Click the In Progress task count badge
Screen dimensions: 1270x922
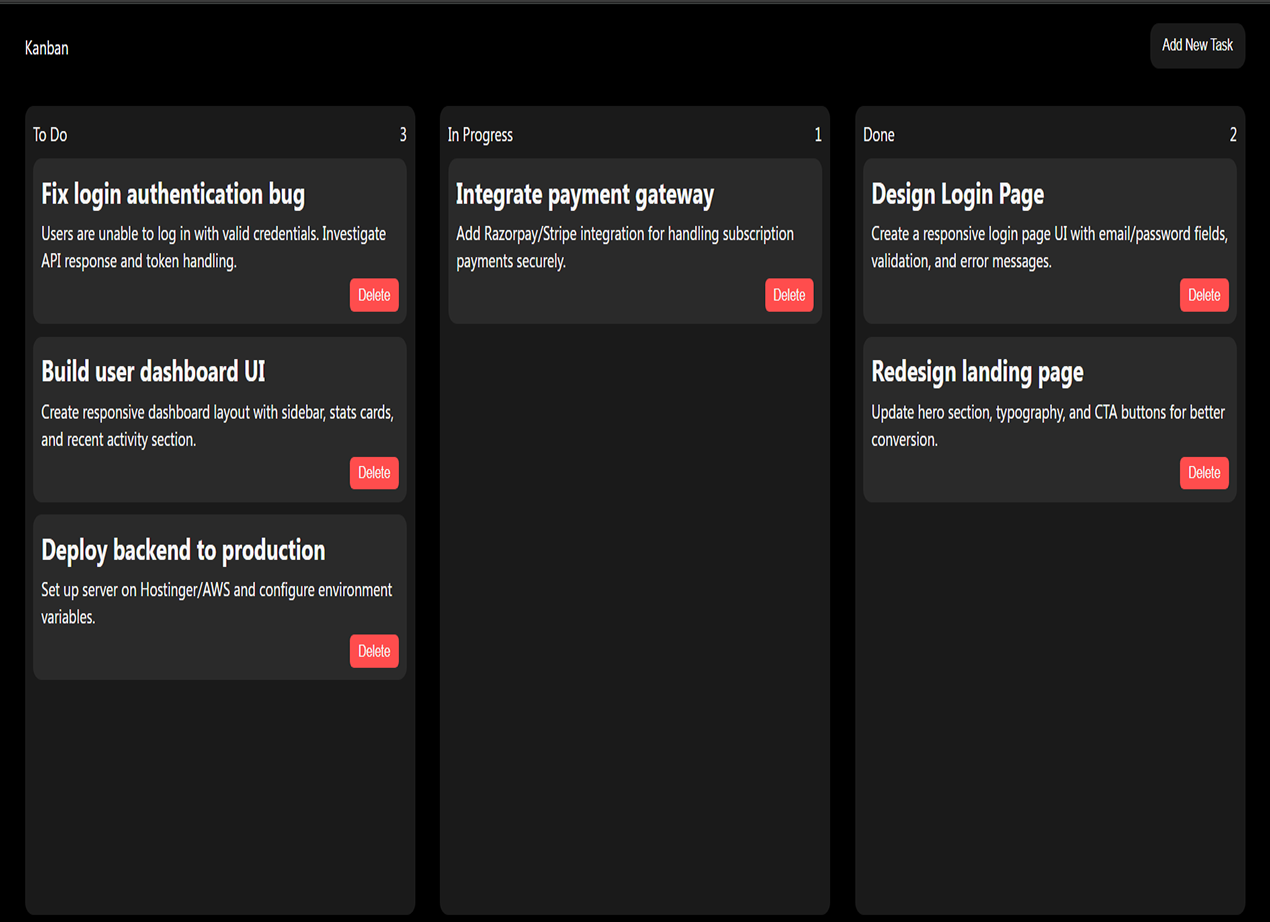tap(818, 133)
